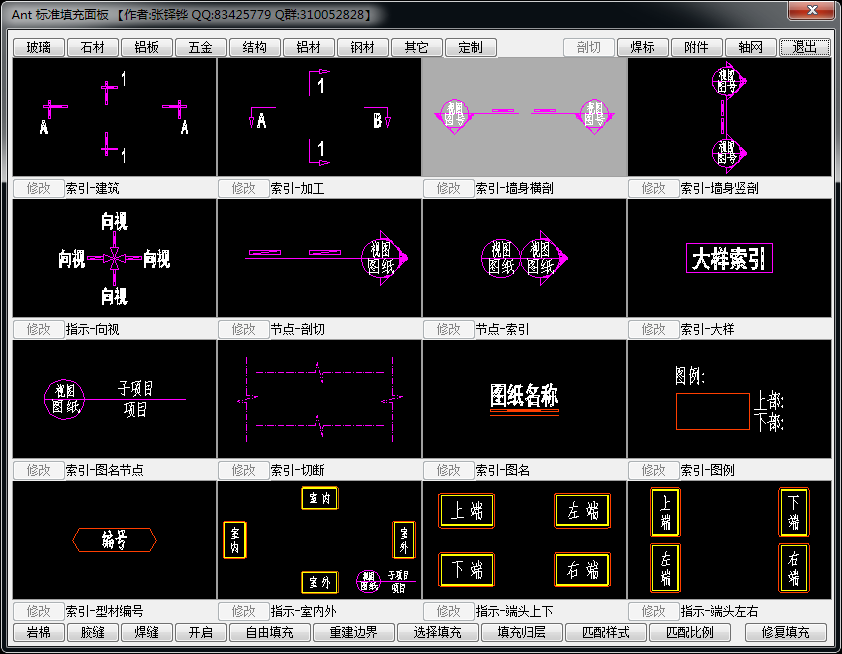
Task: Click the 退出 exit button
Action: [805, 47]
